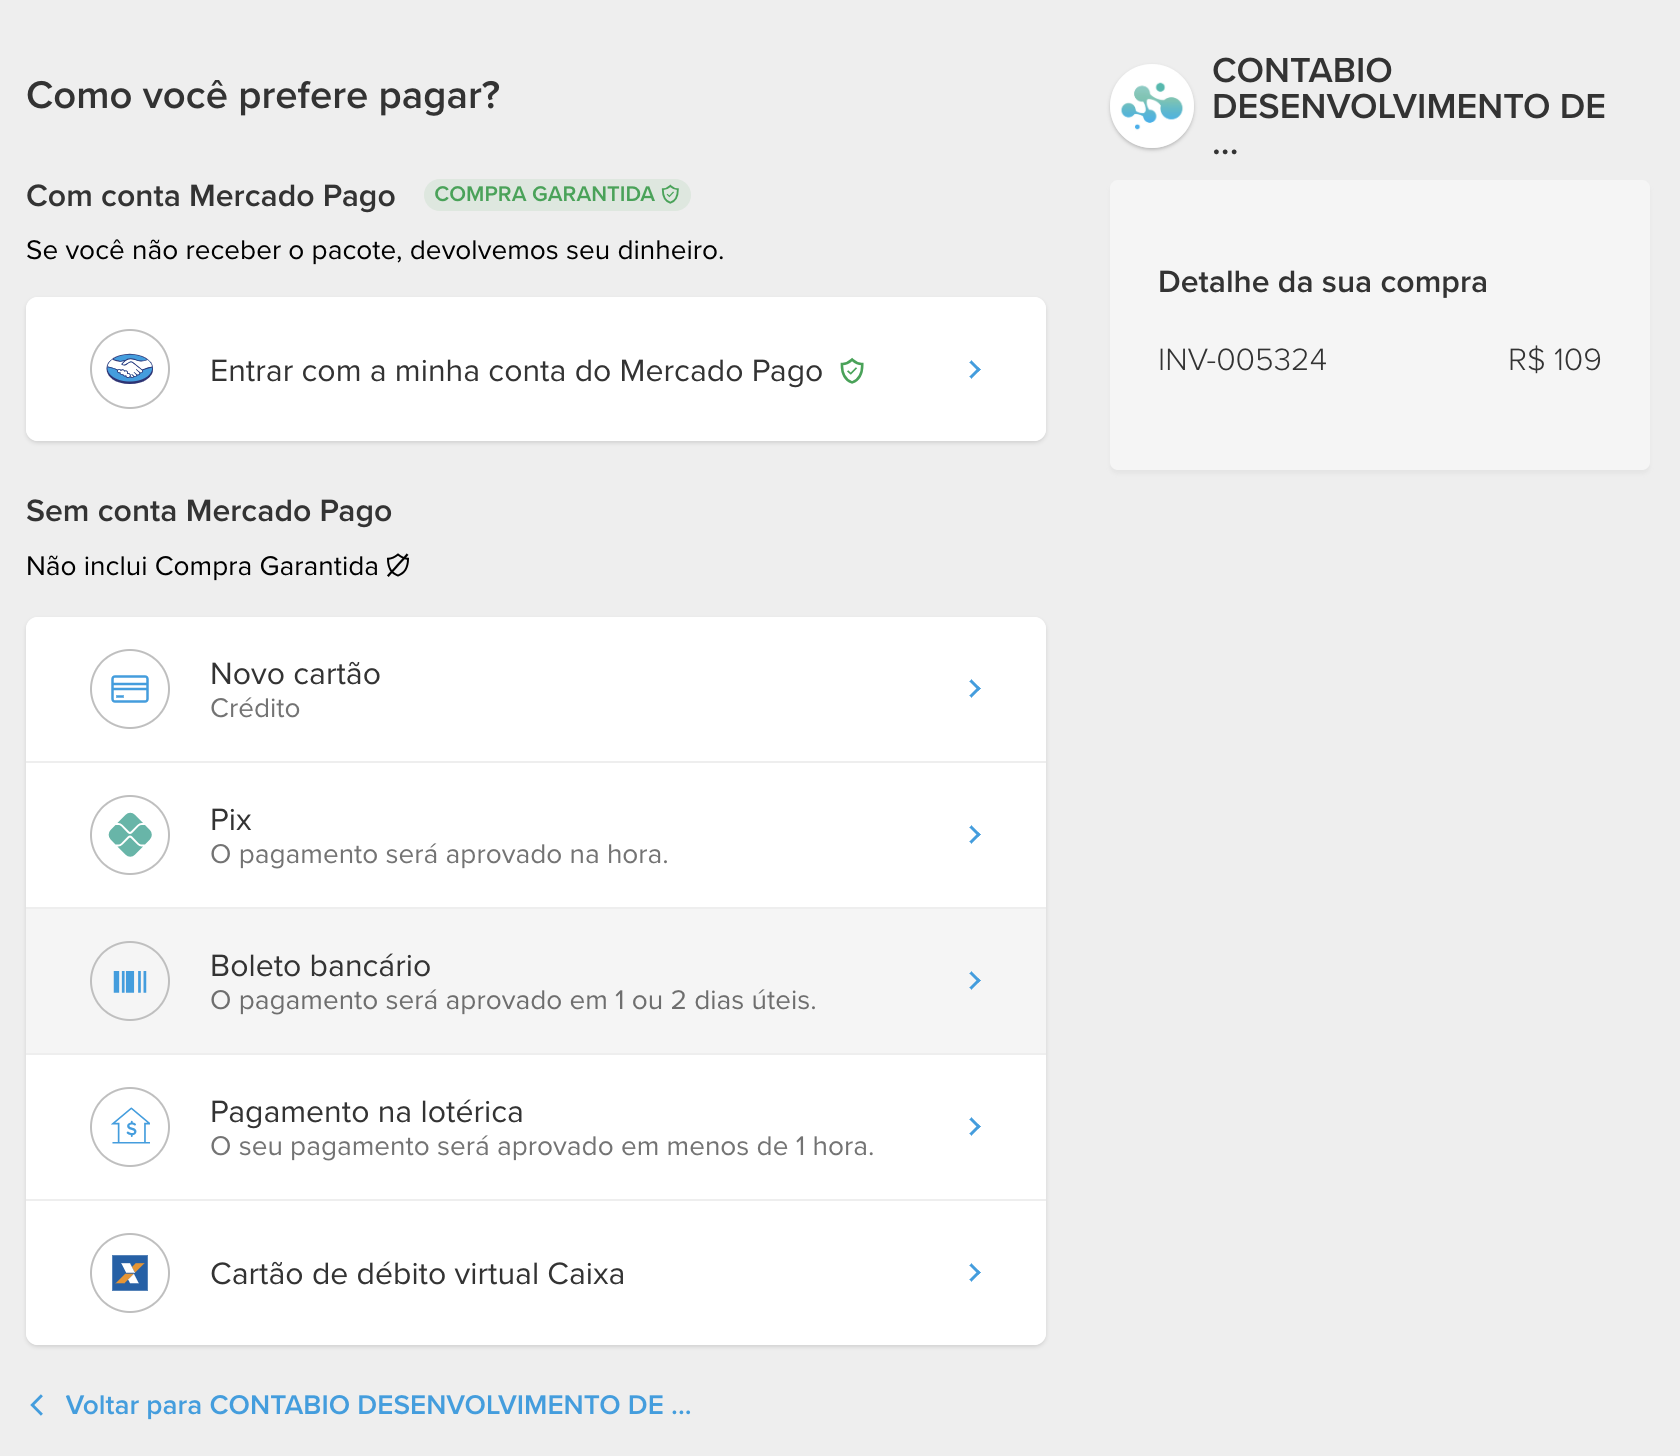Select Entrar com a minha conta do Mercado Pago
This screenshot has width=1680, height=1456.
point(536,369)
